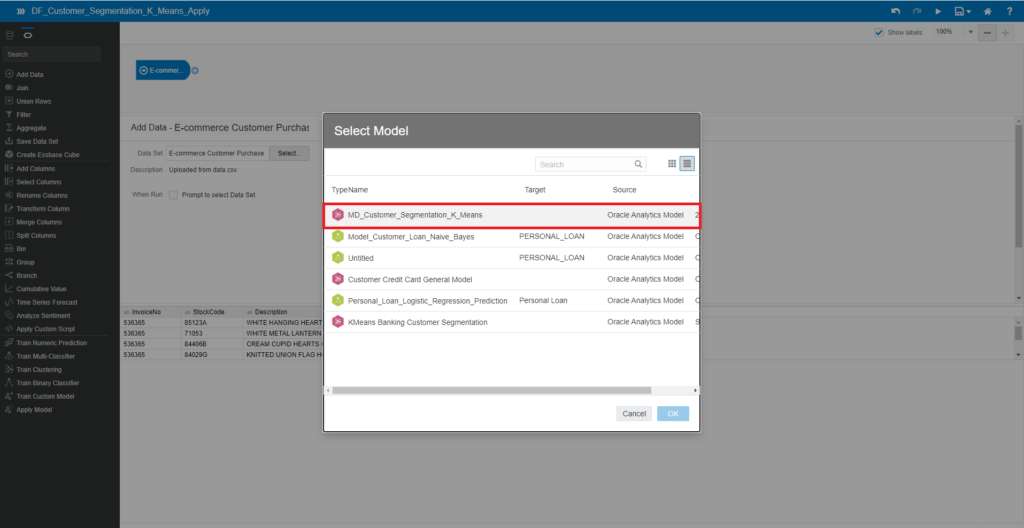Click the OK button

pyautogui.click(x=673, y=414)
